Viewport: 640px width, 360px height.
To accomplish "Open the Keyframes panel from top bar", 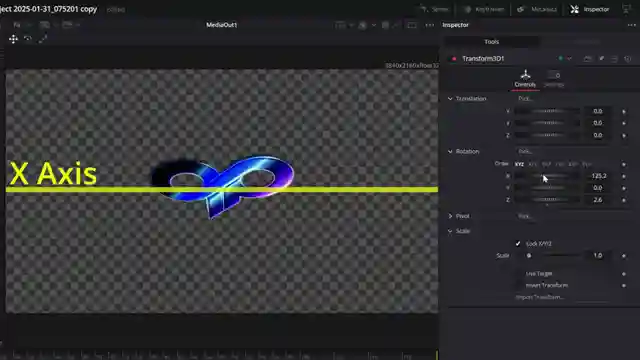I will point(484,9).
